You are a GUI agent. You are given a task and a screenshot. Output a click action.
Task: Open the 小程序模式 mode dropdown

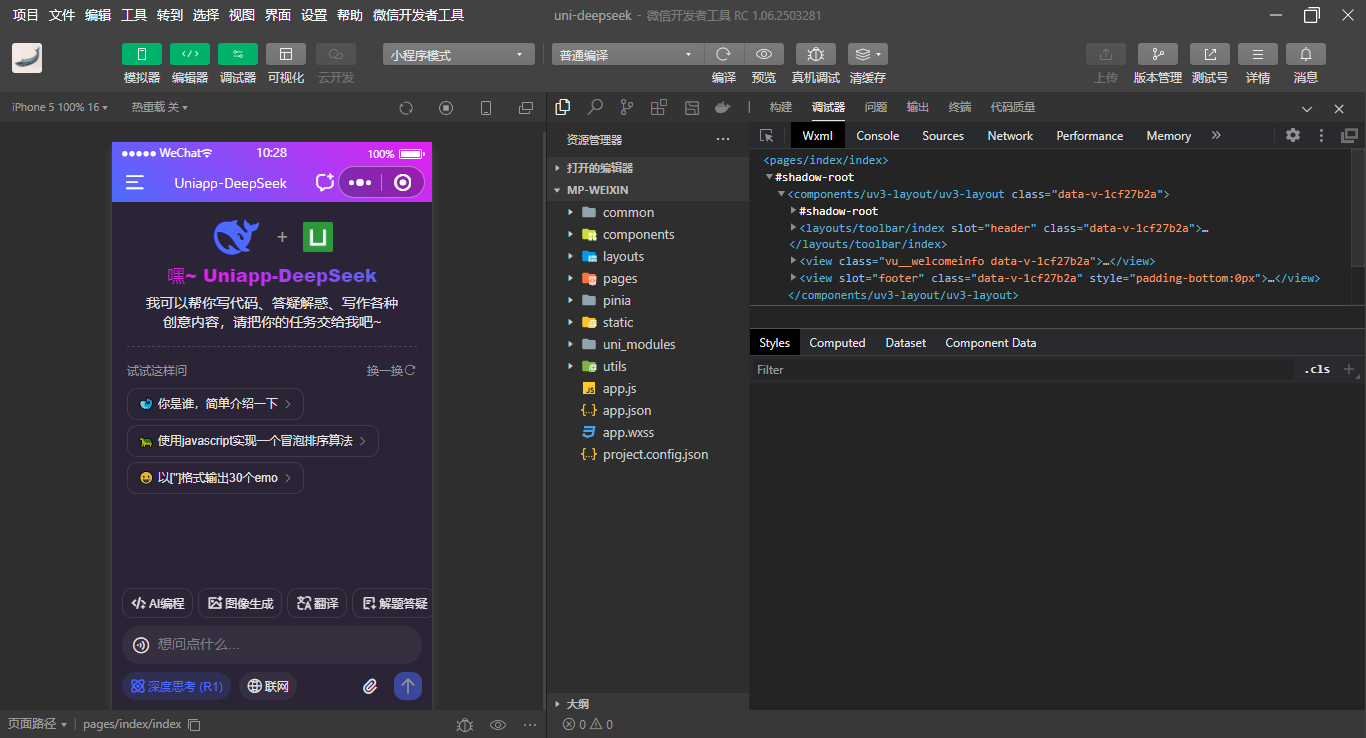[459, 55]
